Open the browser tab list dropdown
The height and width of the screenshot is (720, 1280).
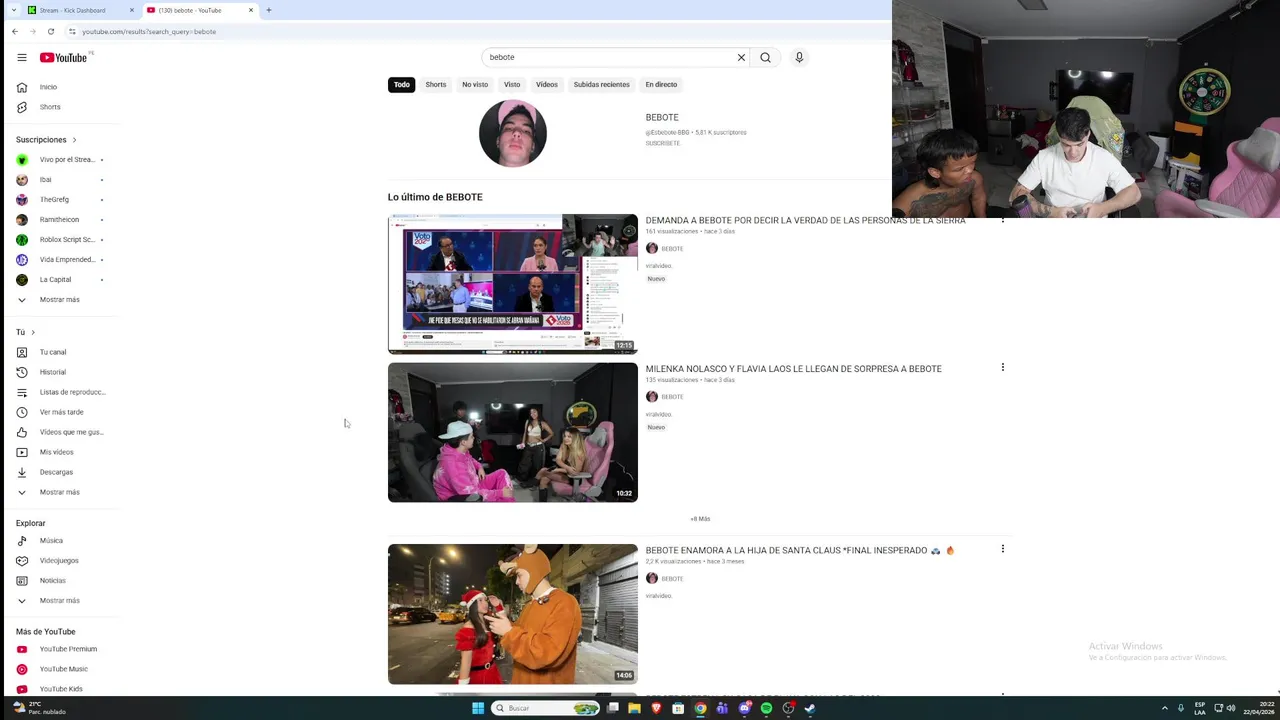point(13,10)
